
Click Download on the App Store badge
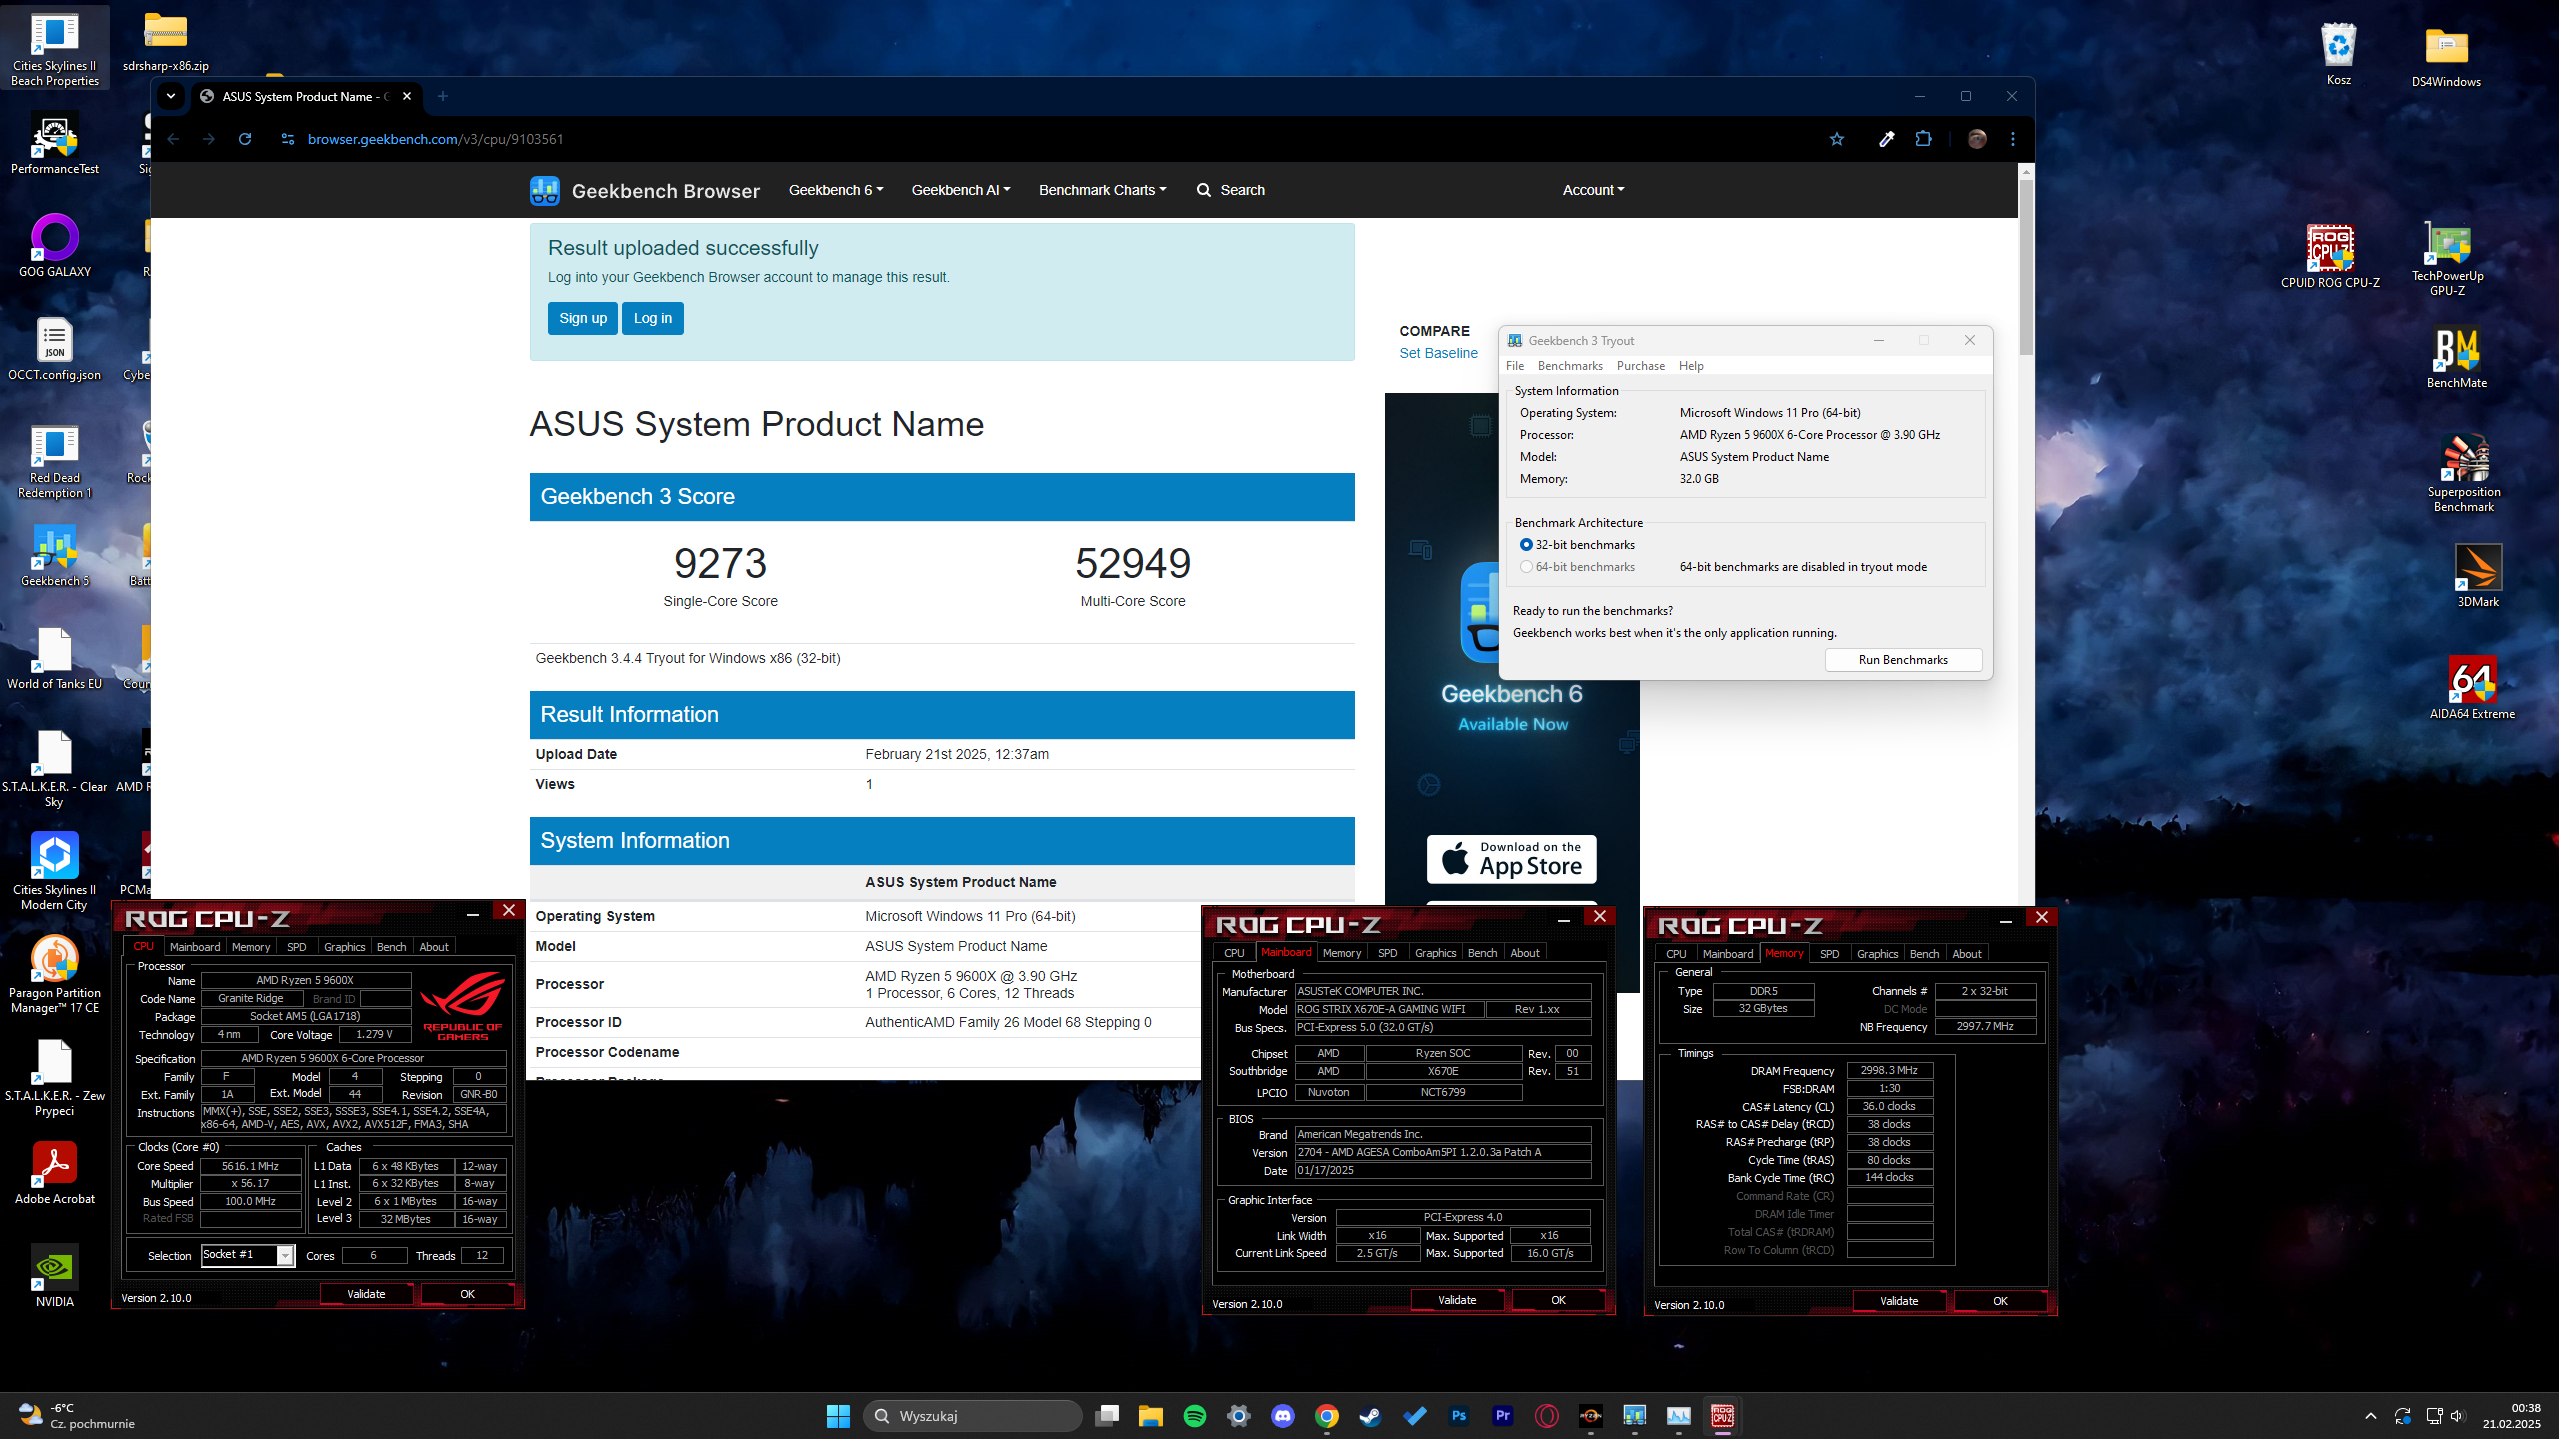pos(1511,860)
